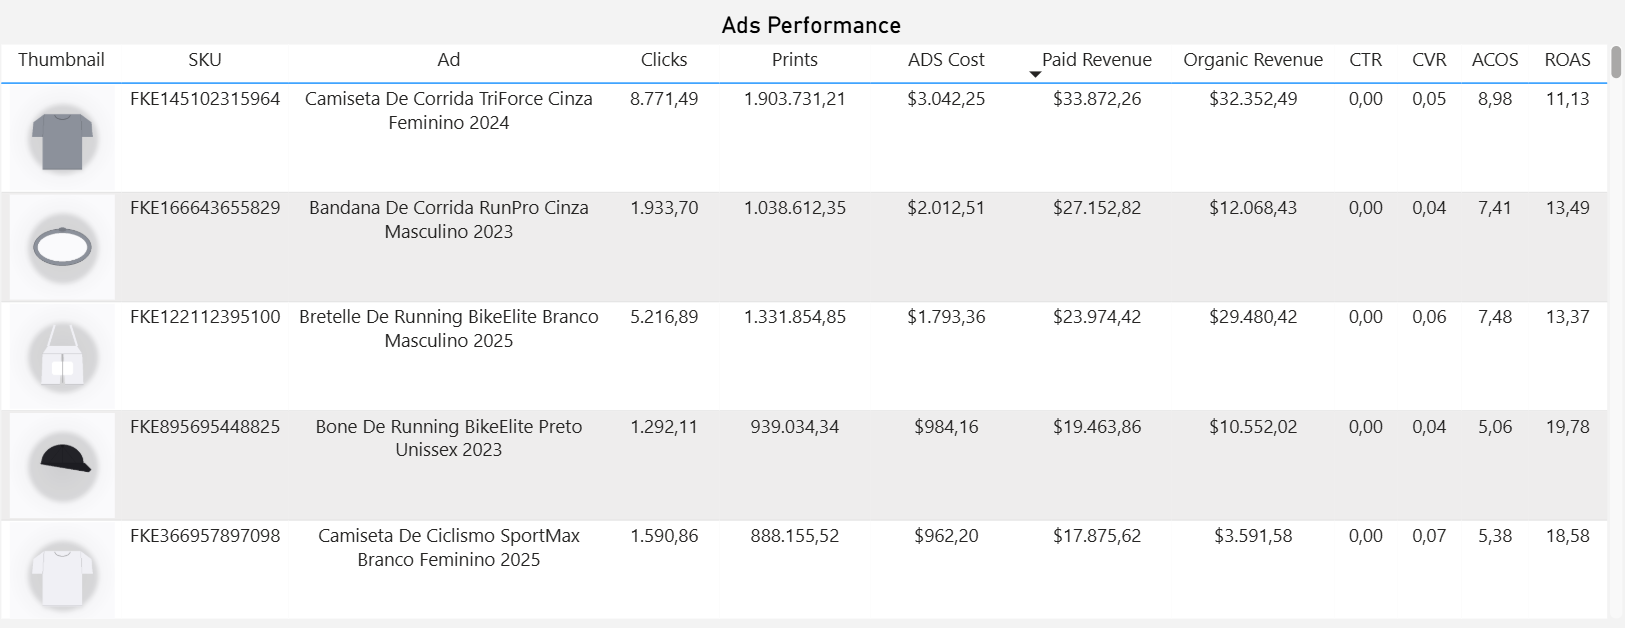The image size is (1625, 628).
Task: Sort the table by Organic Revenue
Action: click(1252, 60)
